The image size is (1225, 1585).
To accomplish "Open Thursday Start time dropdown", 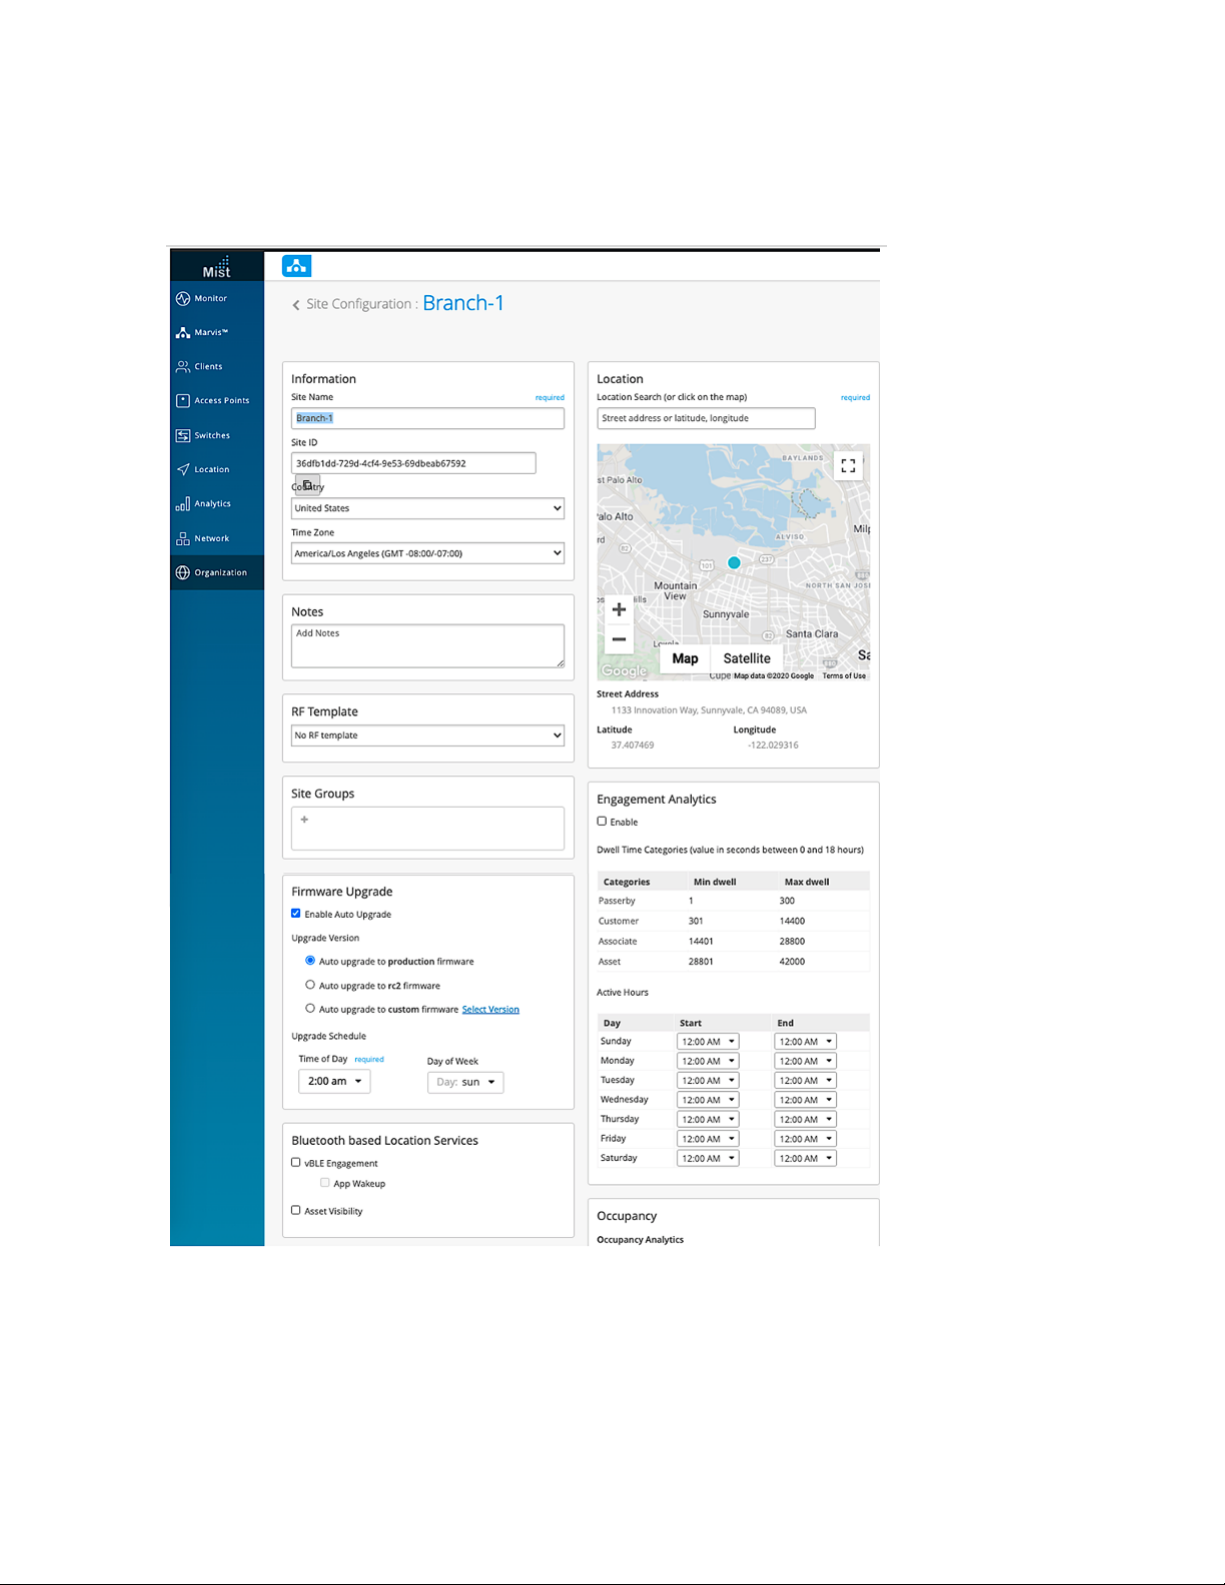I will pos(707,1119).
